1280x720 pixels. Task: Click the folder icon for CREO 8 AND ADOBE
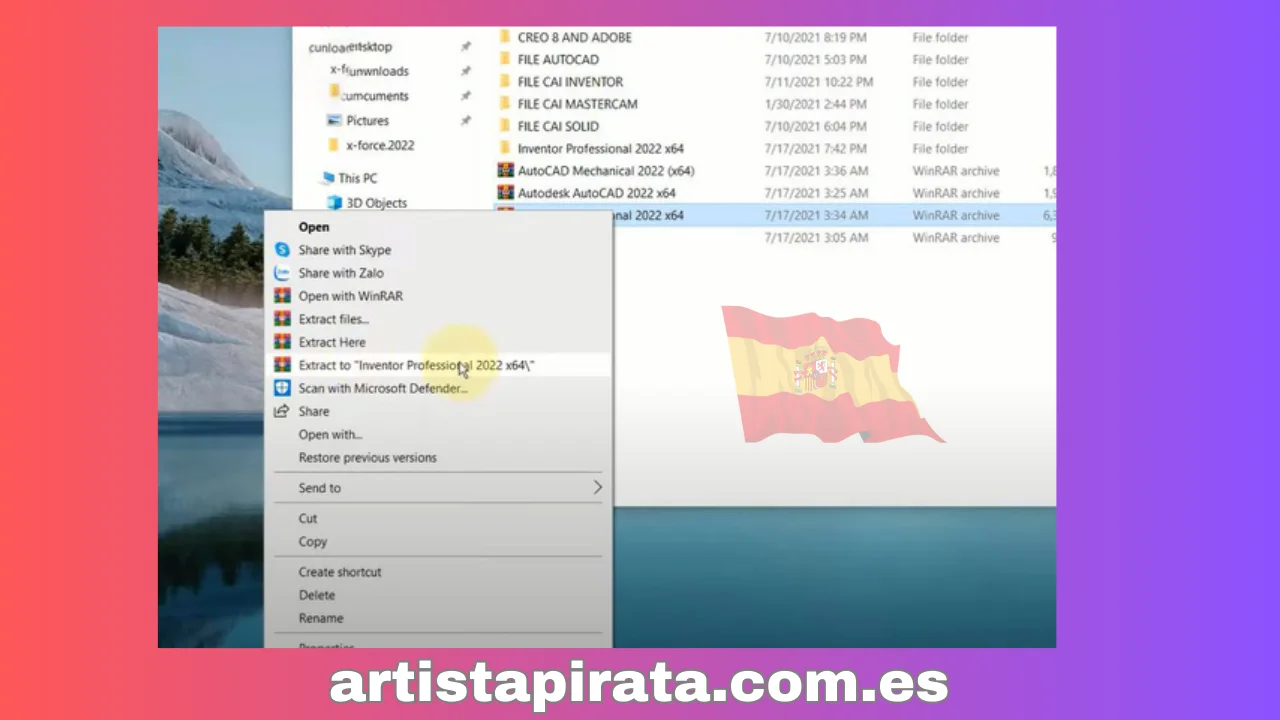(506, 38)
